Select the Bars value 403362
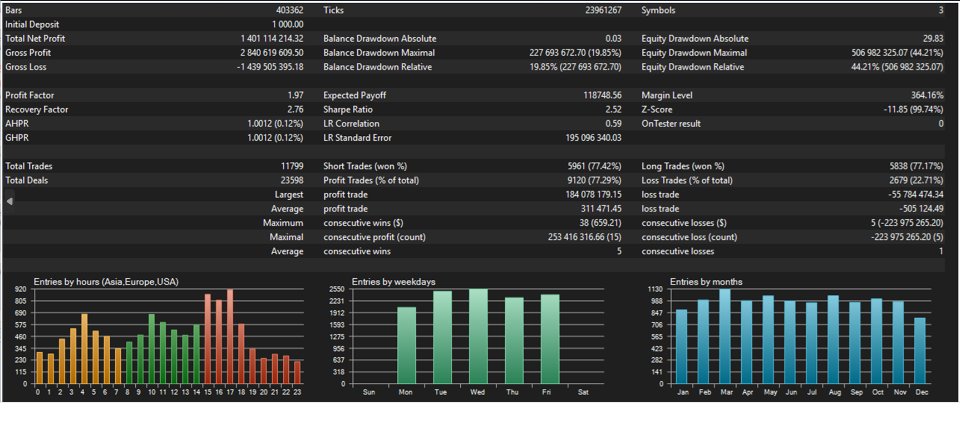The width and height of the screenshot is (960, 435). coord(290,10)
